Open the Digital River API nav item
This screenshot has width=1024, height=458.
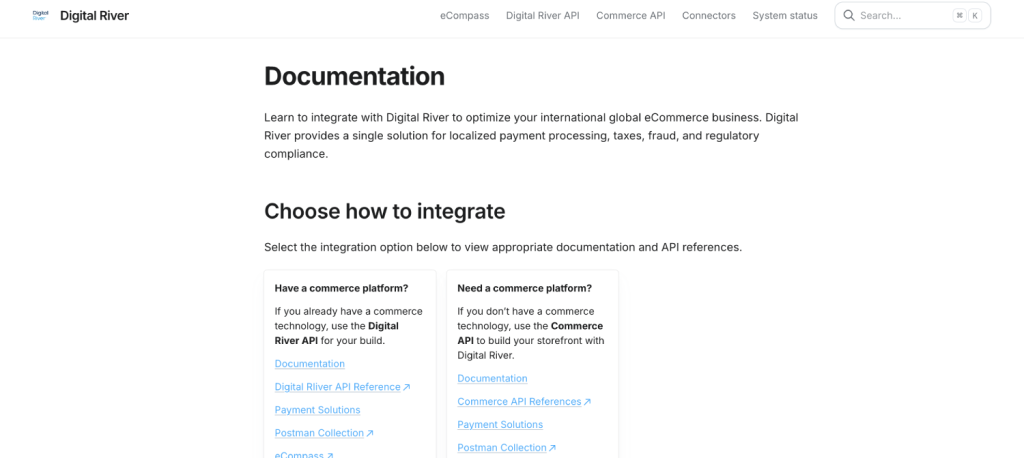[542, 16]
